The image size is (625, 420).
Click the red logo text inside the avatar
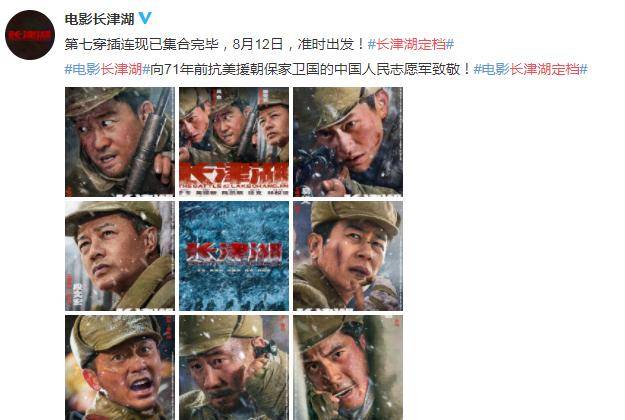click(x=30, y=35)
